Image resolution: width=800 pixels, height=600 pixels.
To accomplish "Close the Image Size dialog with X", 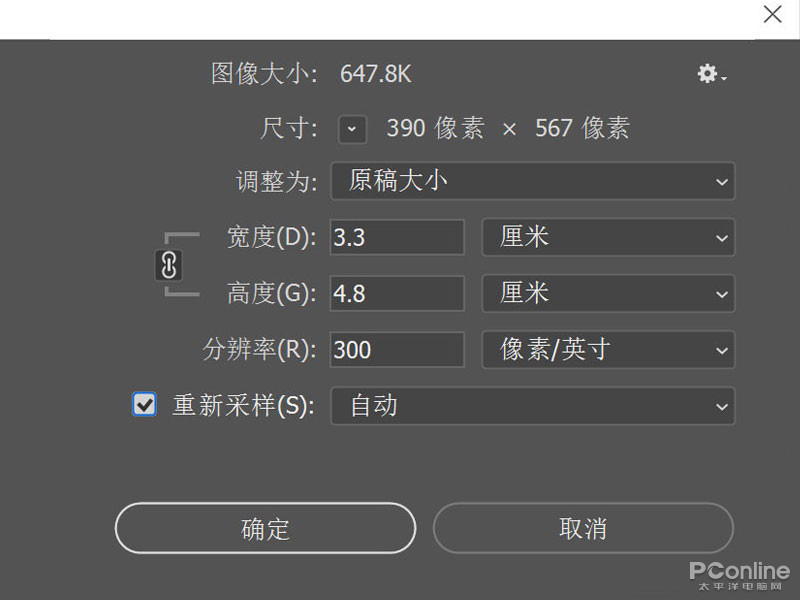I will click(x=772, y=14).
